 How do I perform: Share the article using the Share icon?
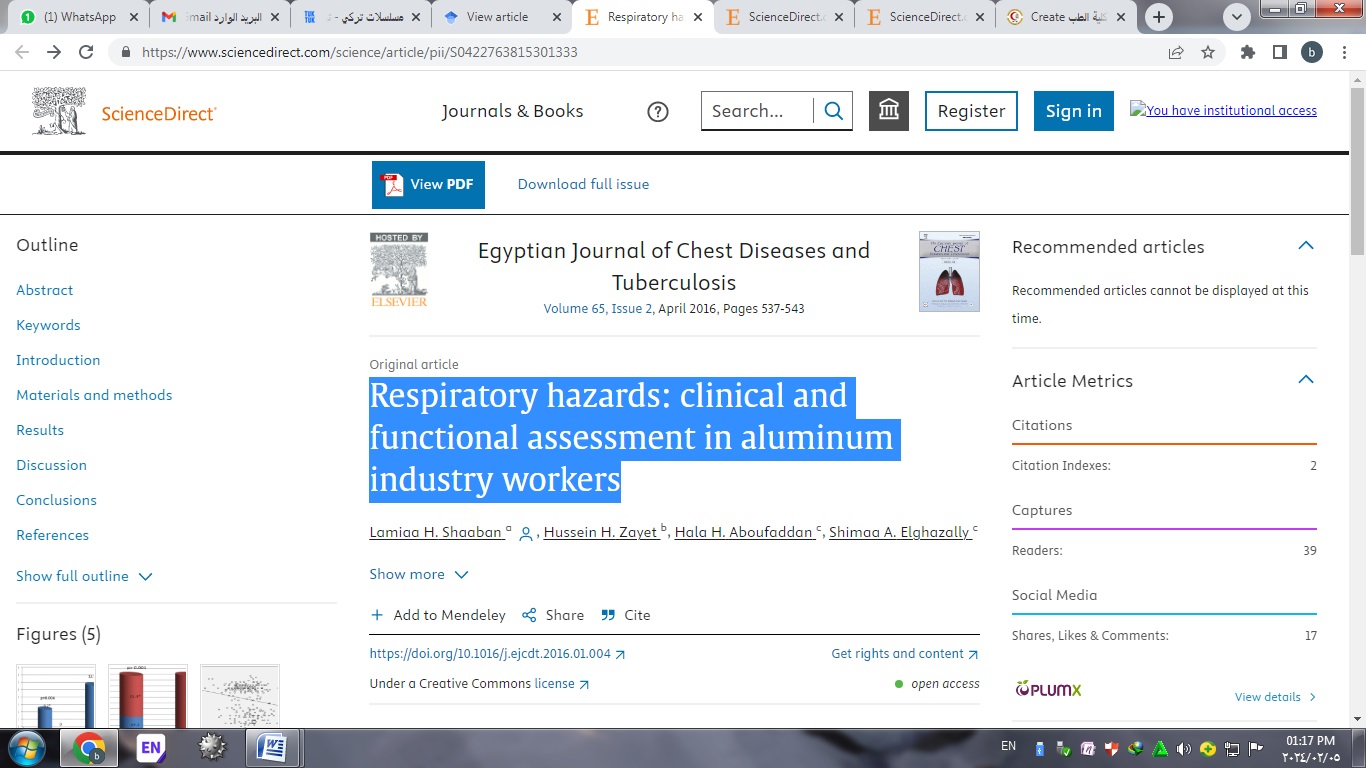pyautogui.click(x=530, y=615)
